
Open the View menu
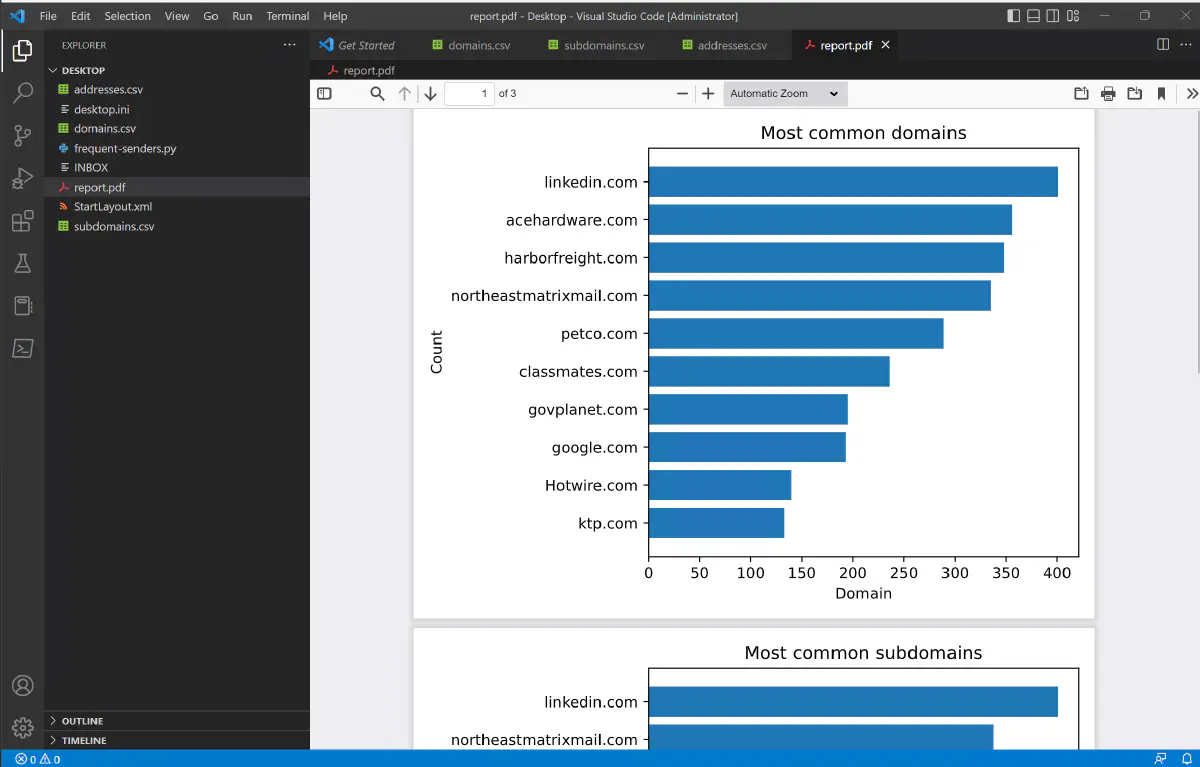click(x=177, y=16)
